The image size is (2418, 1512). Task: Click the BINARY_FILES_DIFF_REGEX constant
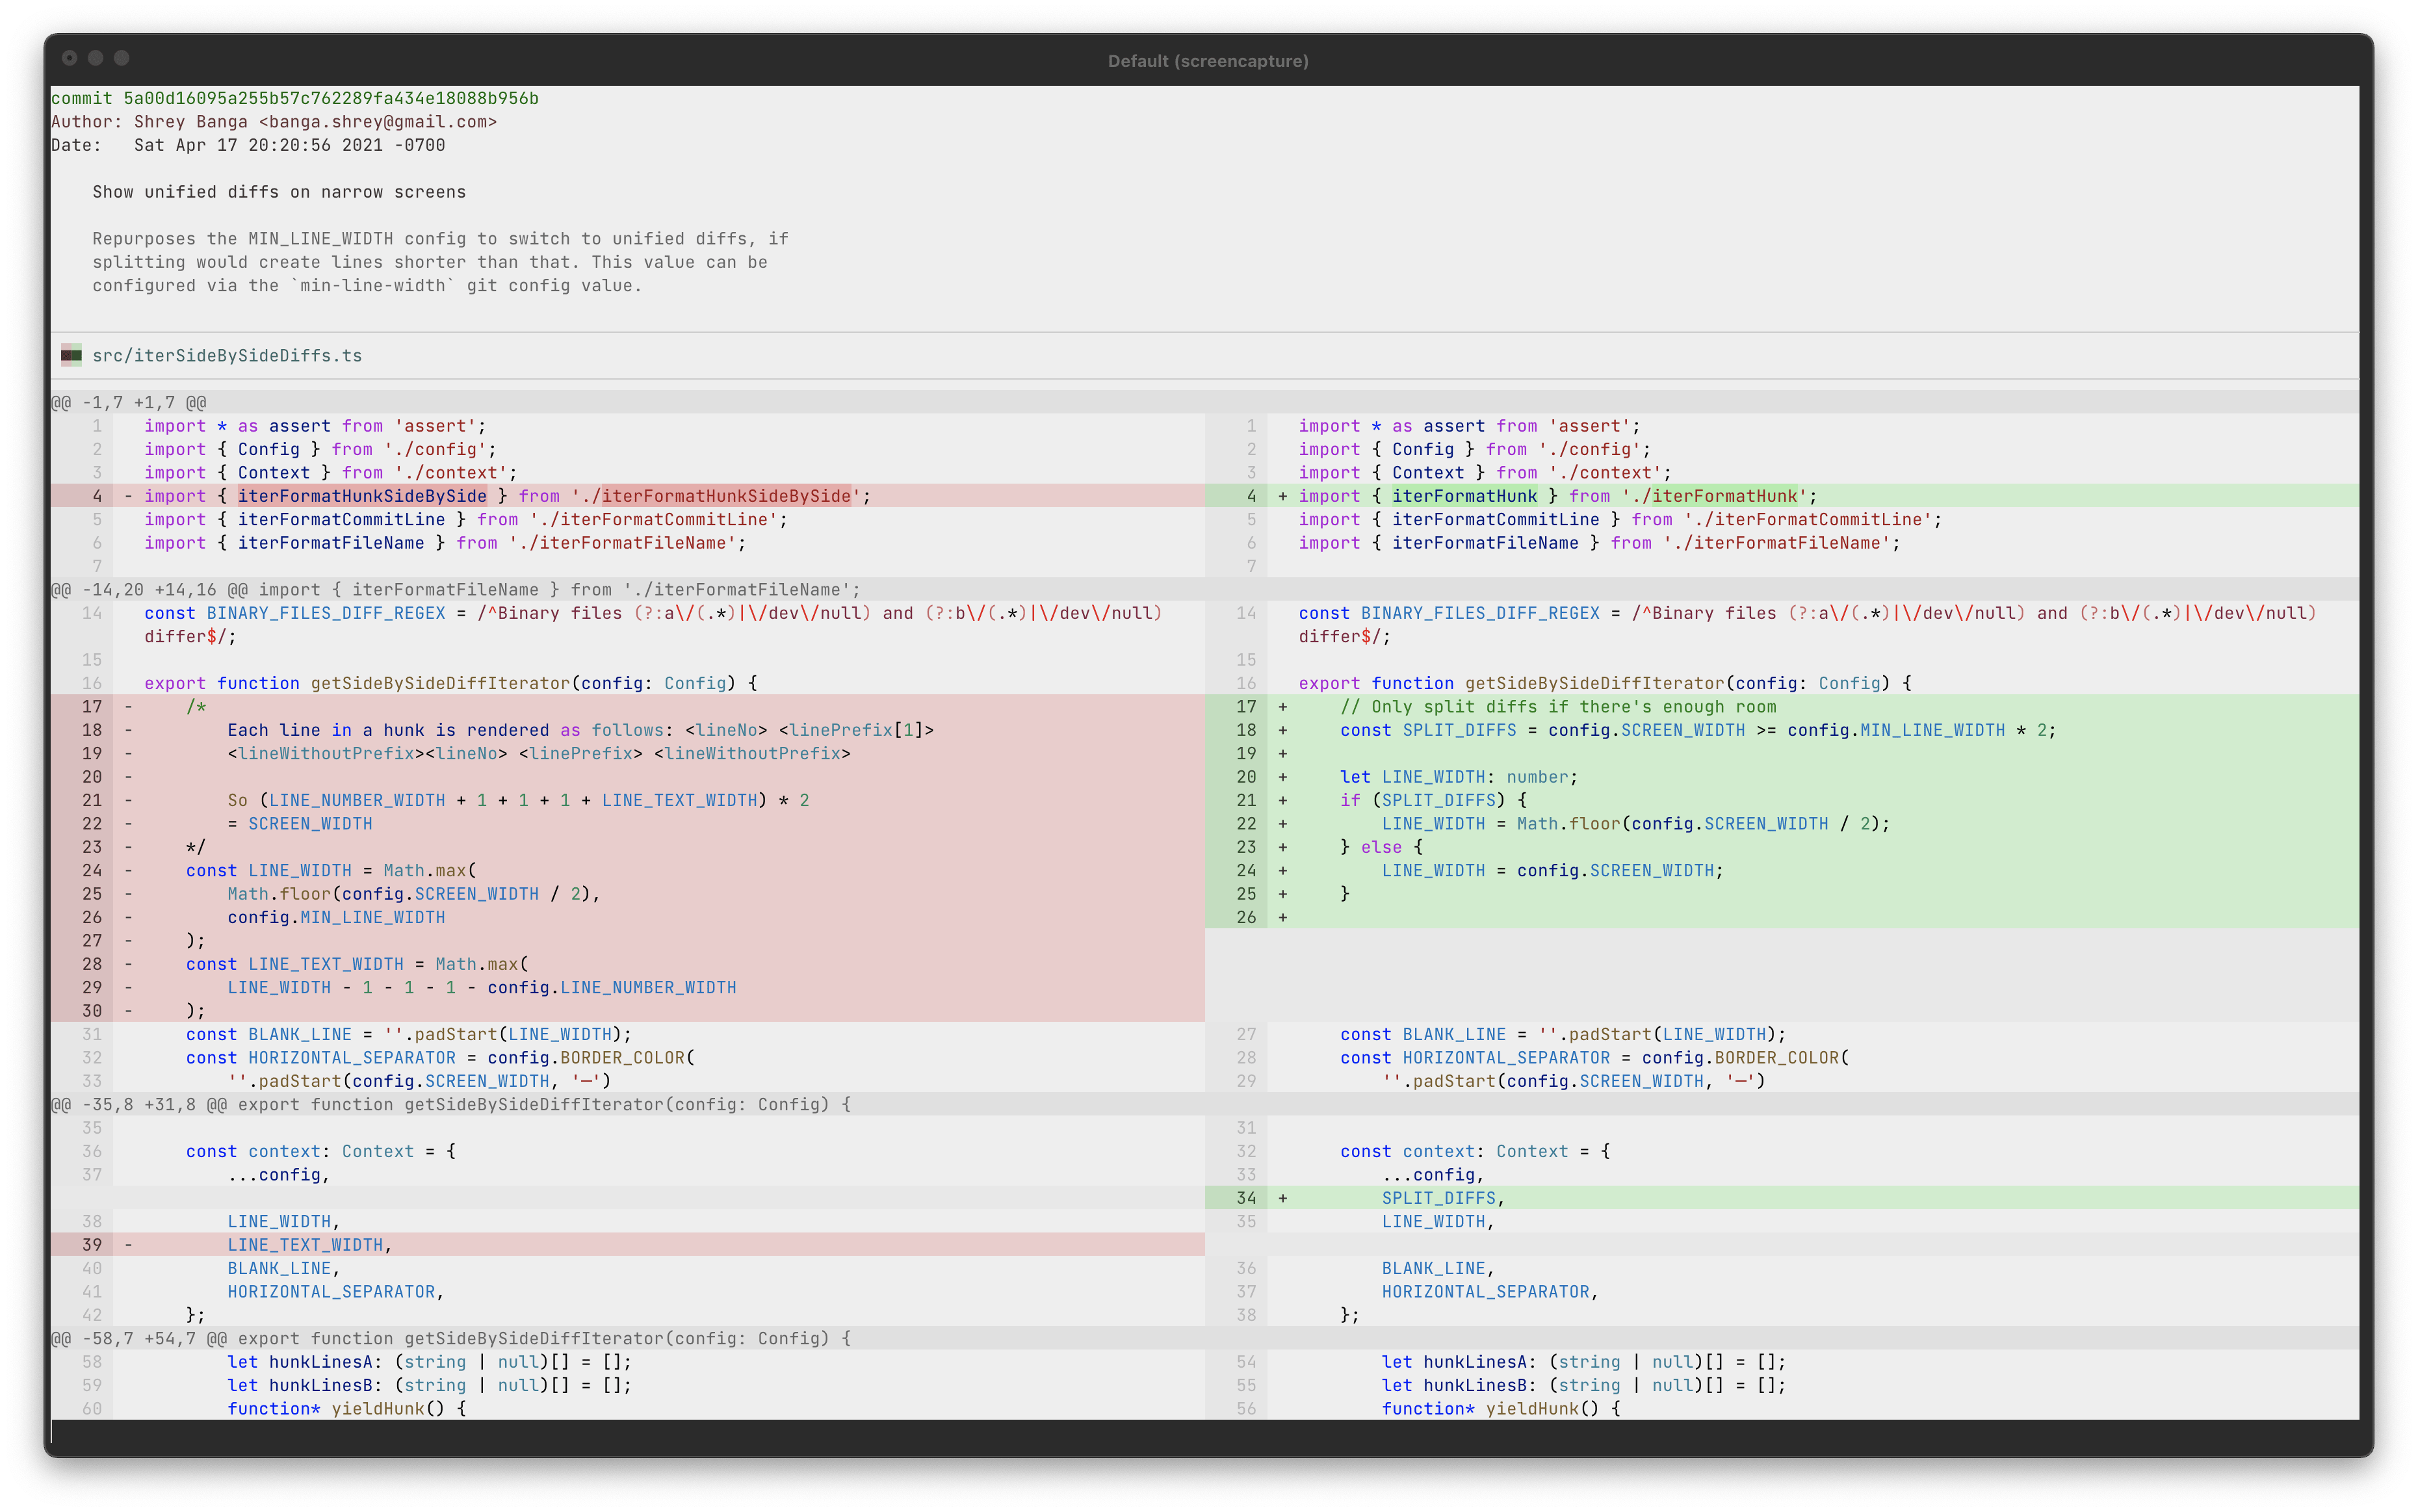pyautogui.click(x=324, y=613)
